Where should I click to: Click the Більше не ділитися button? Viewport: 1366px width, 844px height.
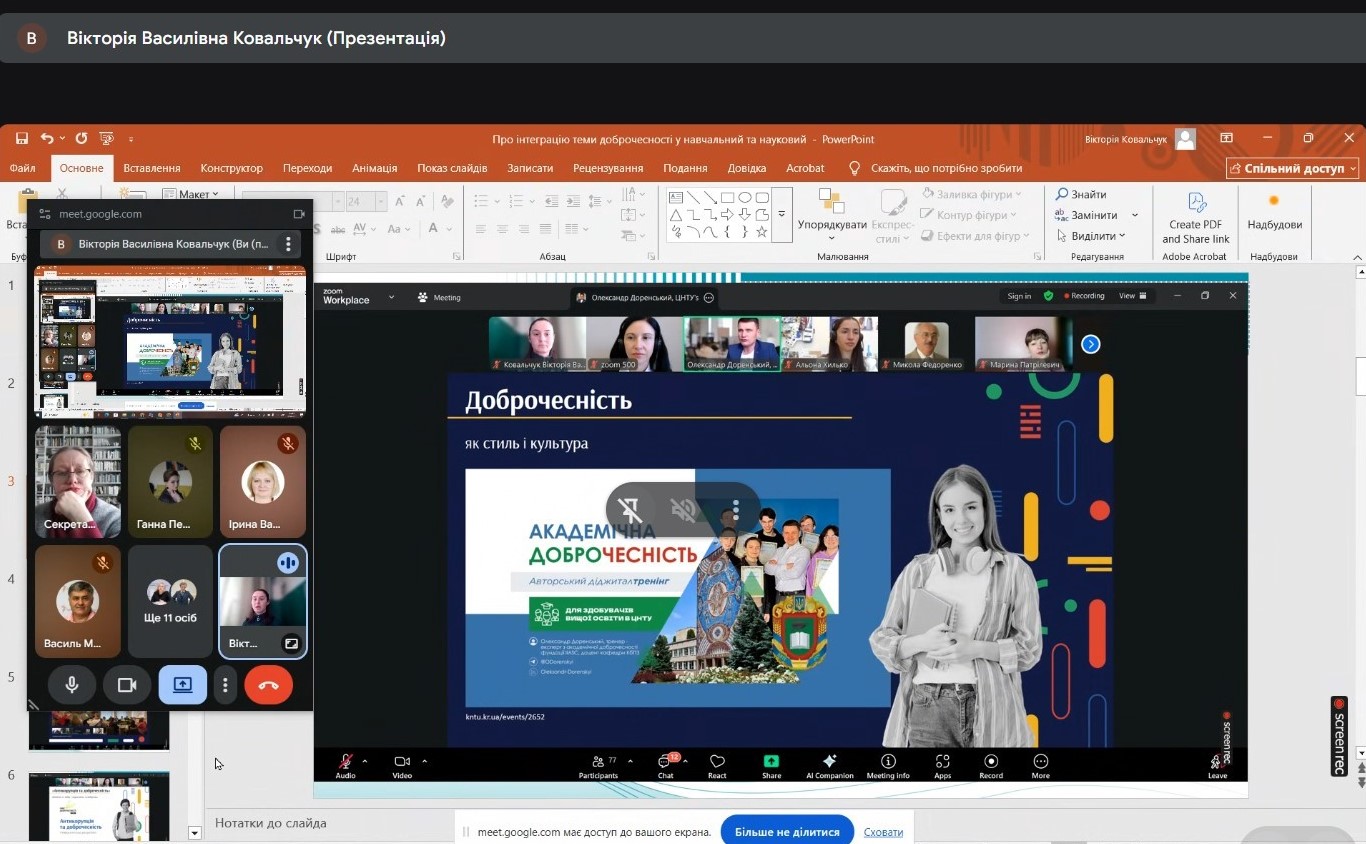tap(786, 831)
